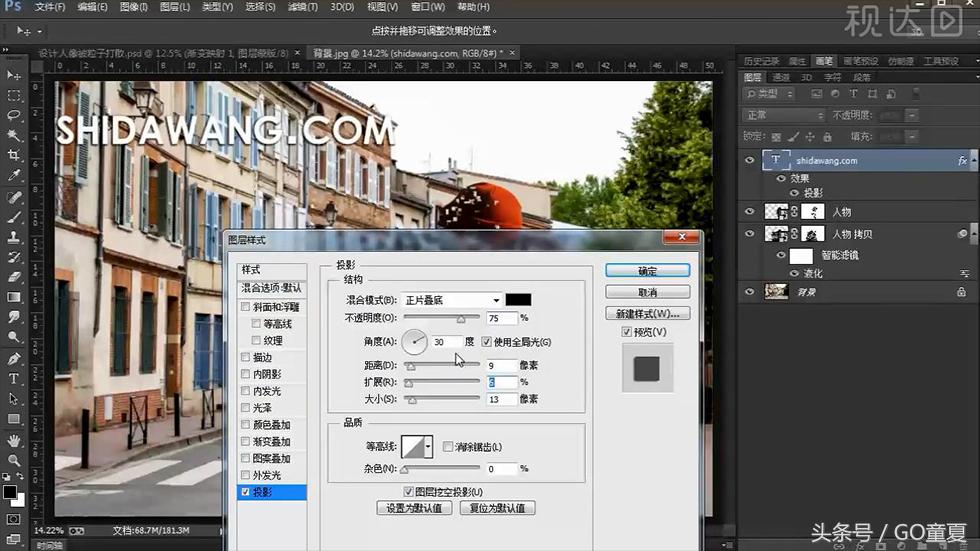Select the Brush tool
This screenshot has width=980, height=551.
[13, 217]
